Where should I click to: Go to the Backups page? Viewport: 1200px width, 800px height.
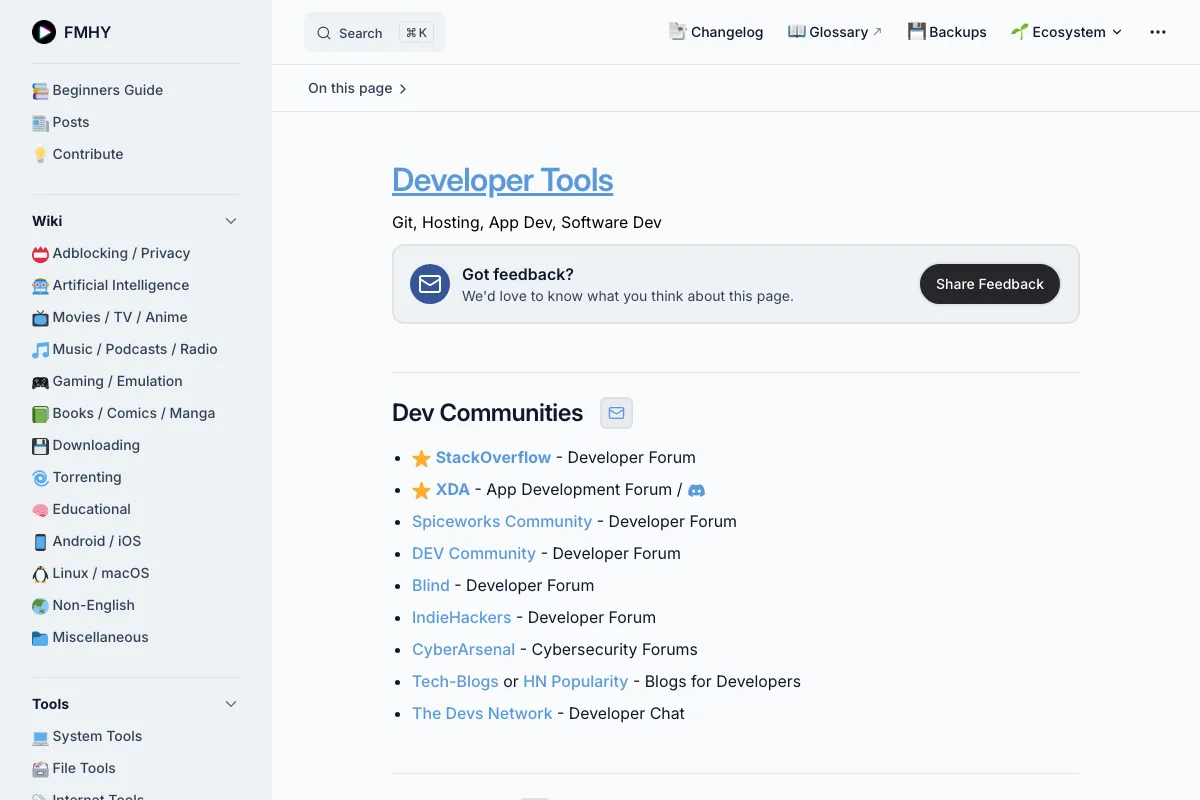click(947, 32)
